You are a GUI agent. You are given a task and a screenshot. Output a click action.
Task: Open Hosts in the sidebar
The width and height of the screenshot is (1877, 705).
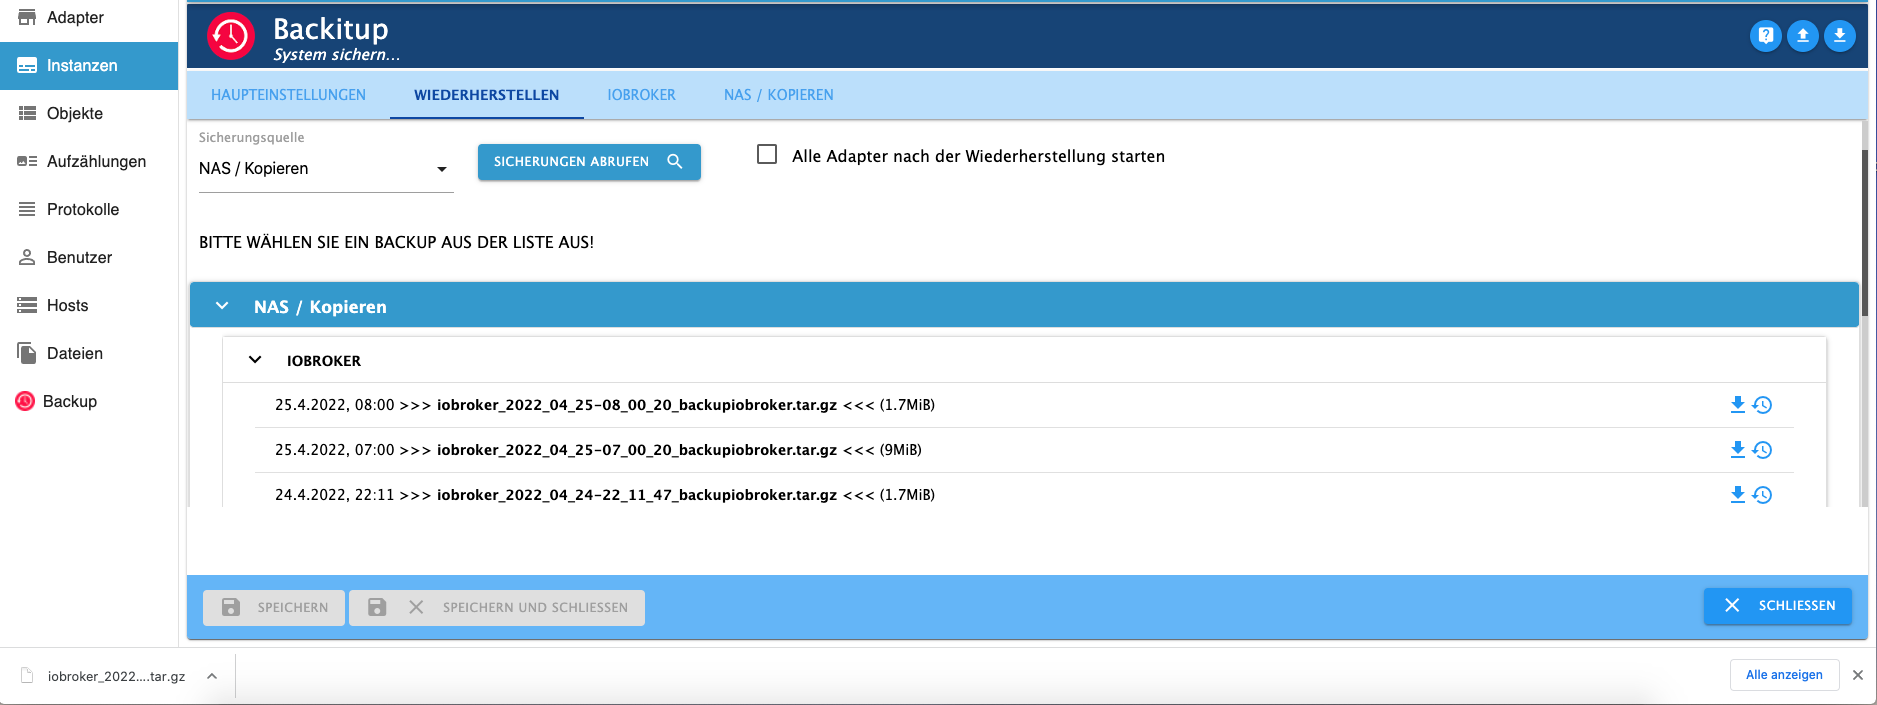point(89,306)
